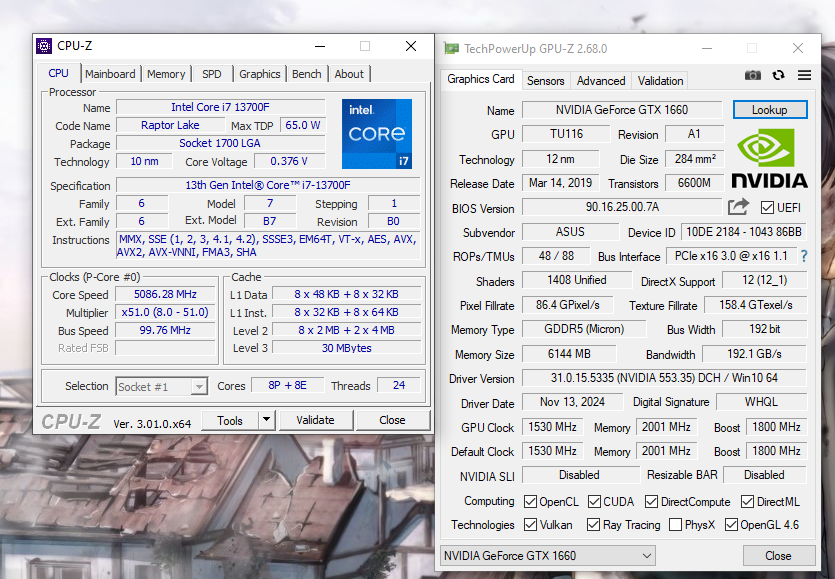Image resolution: width=835 pixels, height=579 pixels.
Task: Click the Validate button
Action: click(x=315, y=420)
